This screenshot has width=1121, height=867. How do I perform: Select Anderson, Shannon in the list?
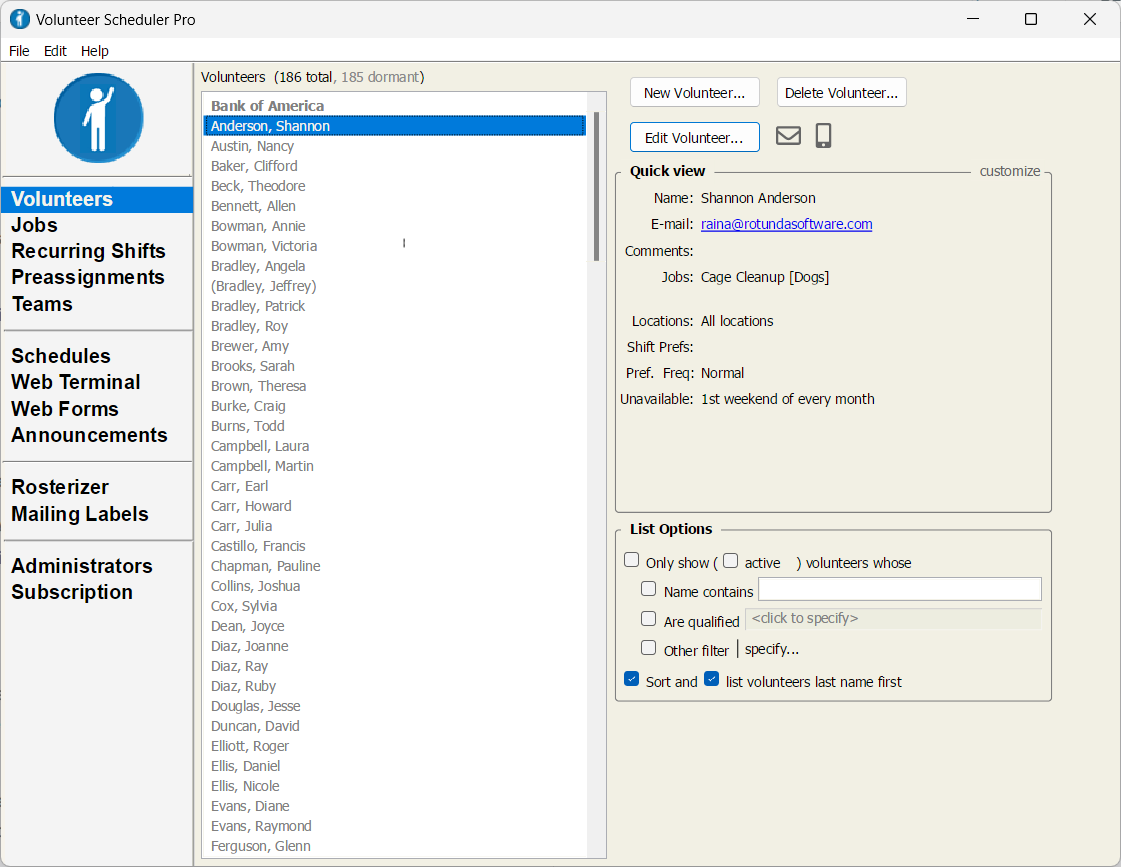coord(395,126)
